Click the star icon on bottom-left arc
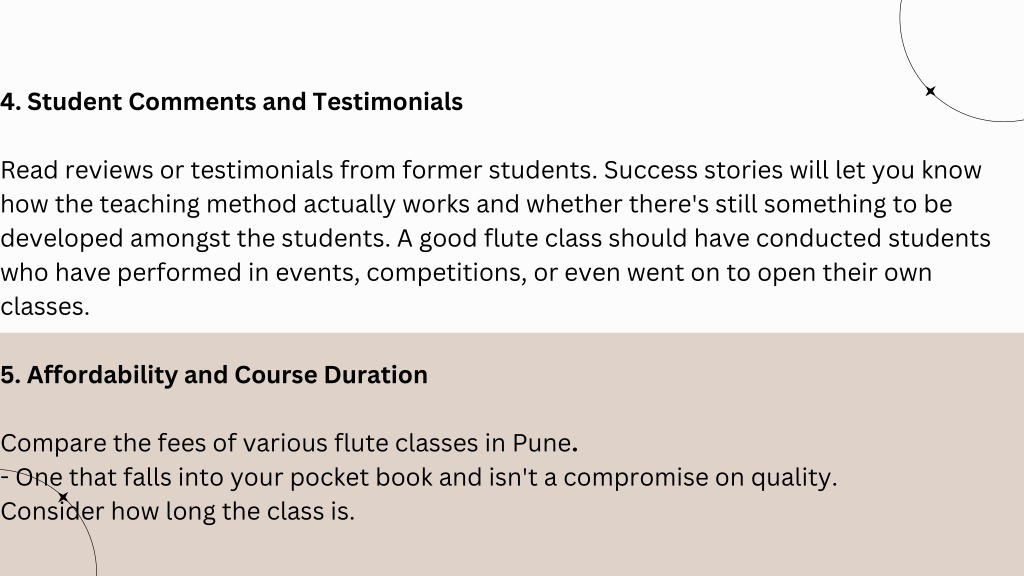This screenshot has height=576, width=1024. (x=63, y=498)
